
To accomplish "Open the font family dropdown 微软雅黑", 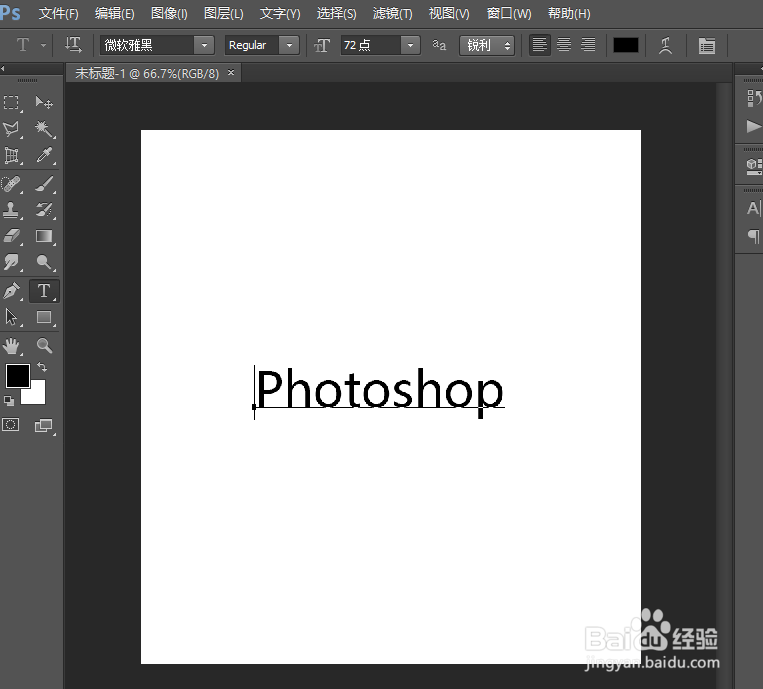I will (204, 45).
